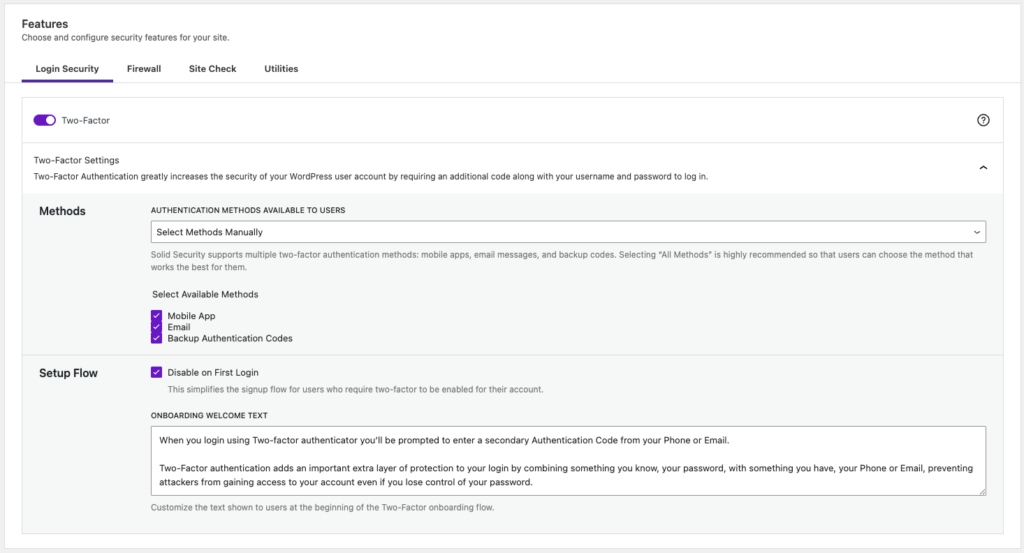Toggle the Two-Factor switch off
The width and height of the screenshot is (1024, 553).
click(44, 120)
